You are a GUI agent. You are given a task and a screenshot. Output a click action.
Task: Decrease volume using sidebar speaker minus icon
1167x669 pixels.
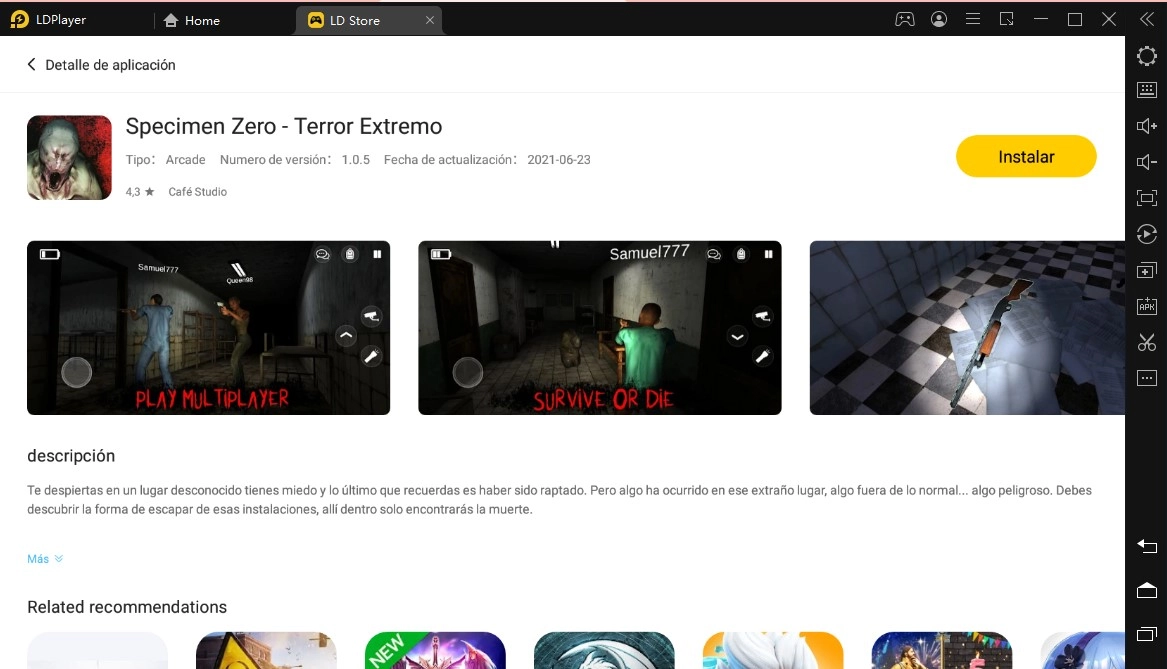pyautogui.click(x=1147, y=161)
